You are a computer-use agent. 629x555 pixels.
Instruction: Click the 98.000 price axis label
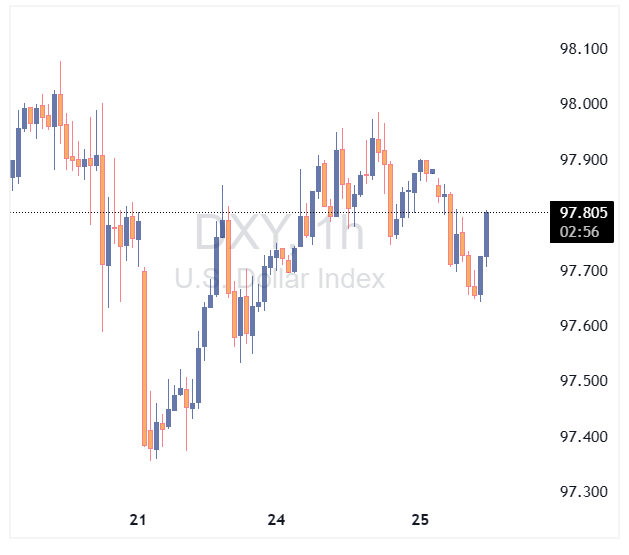[584, 104]
